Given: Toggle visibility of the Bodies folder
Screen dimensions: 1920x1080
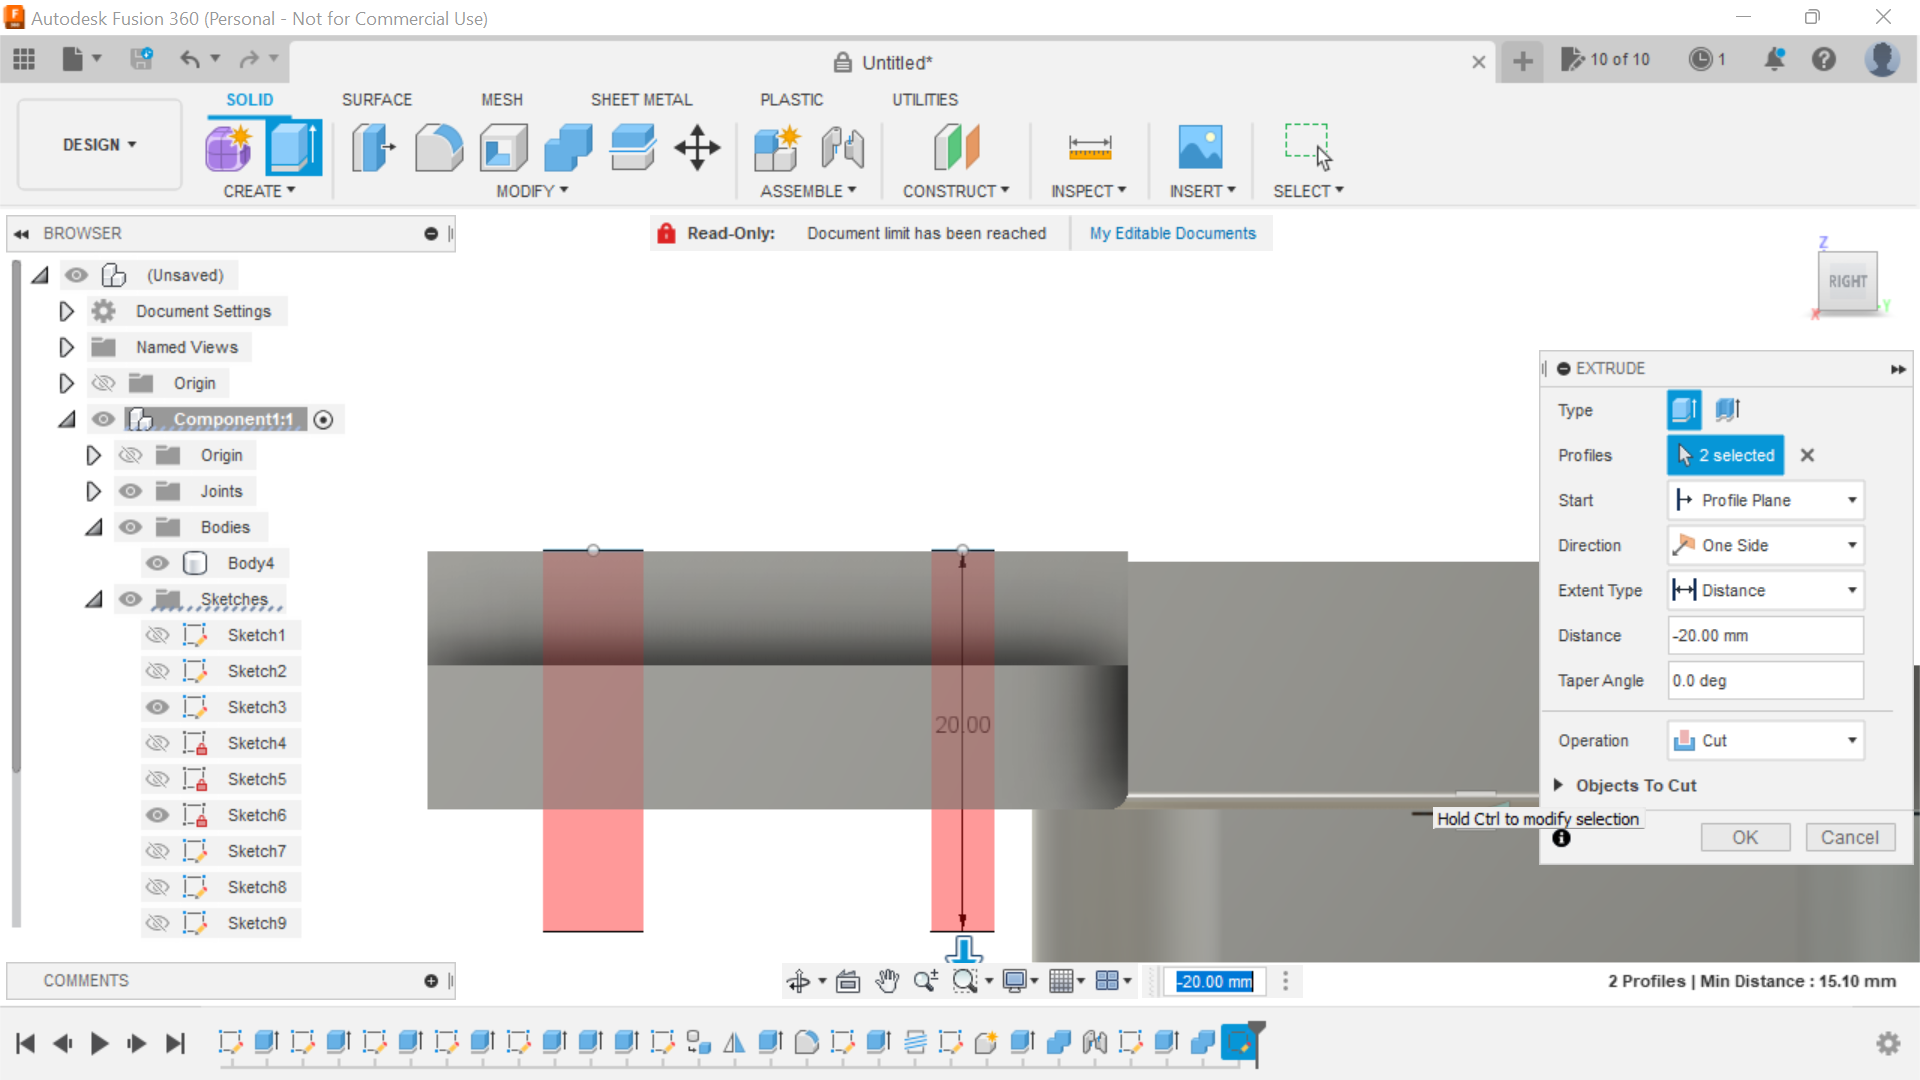Looking at the screenshot, I should click(x=130, y=527).
